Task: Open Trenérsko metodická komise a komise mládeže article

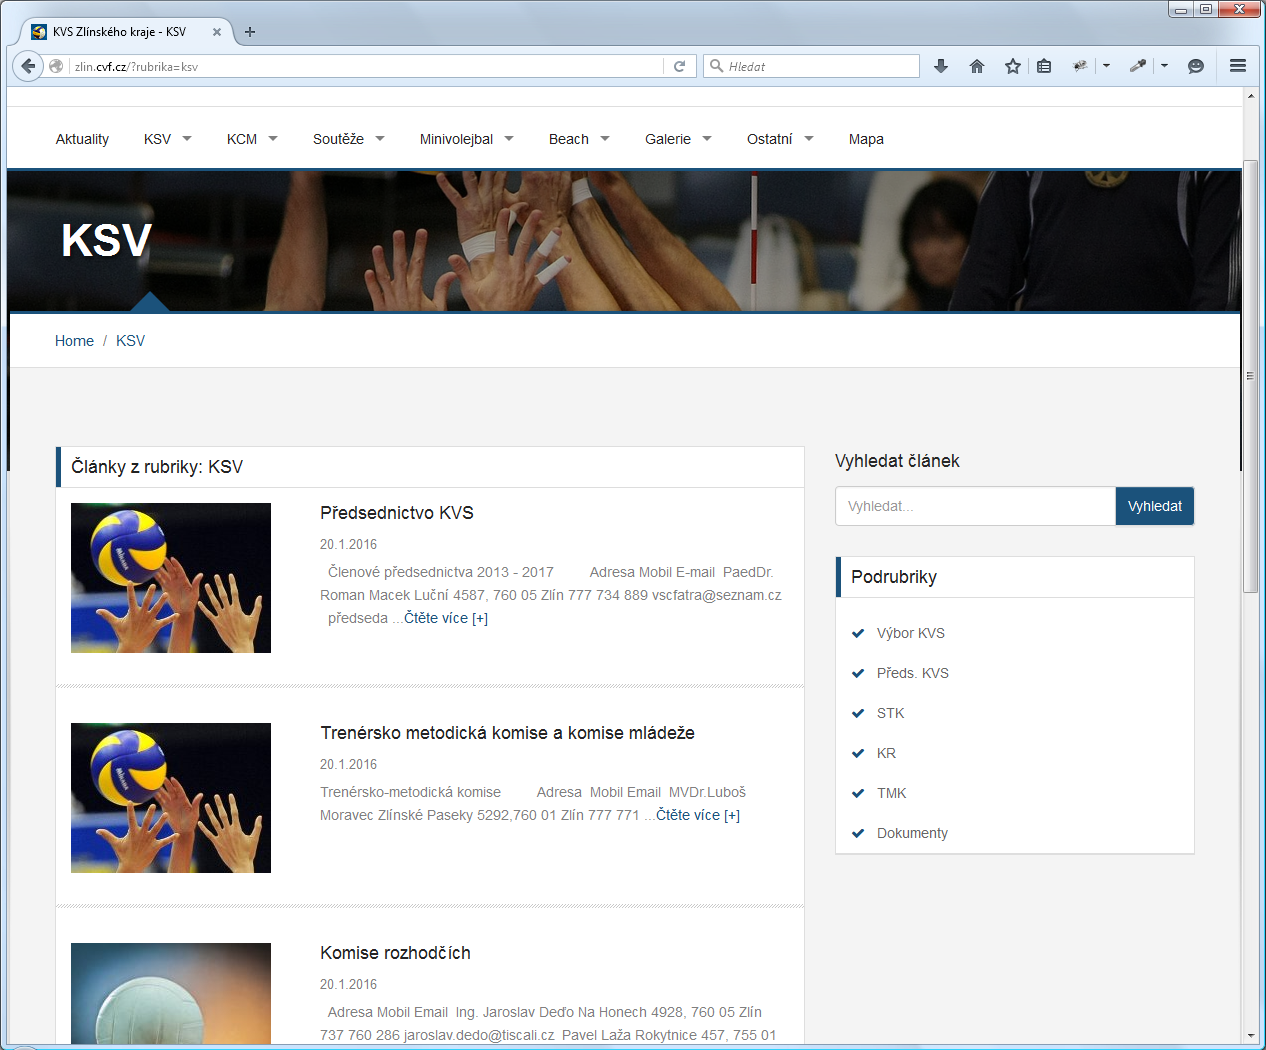Action: 507,733
